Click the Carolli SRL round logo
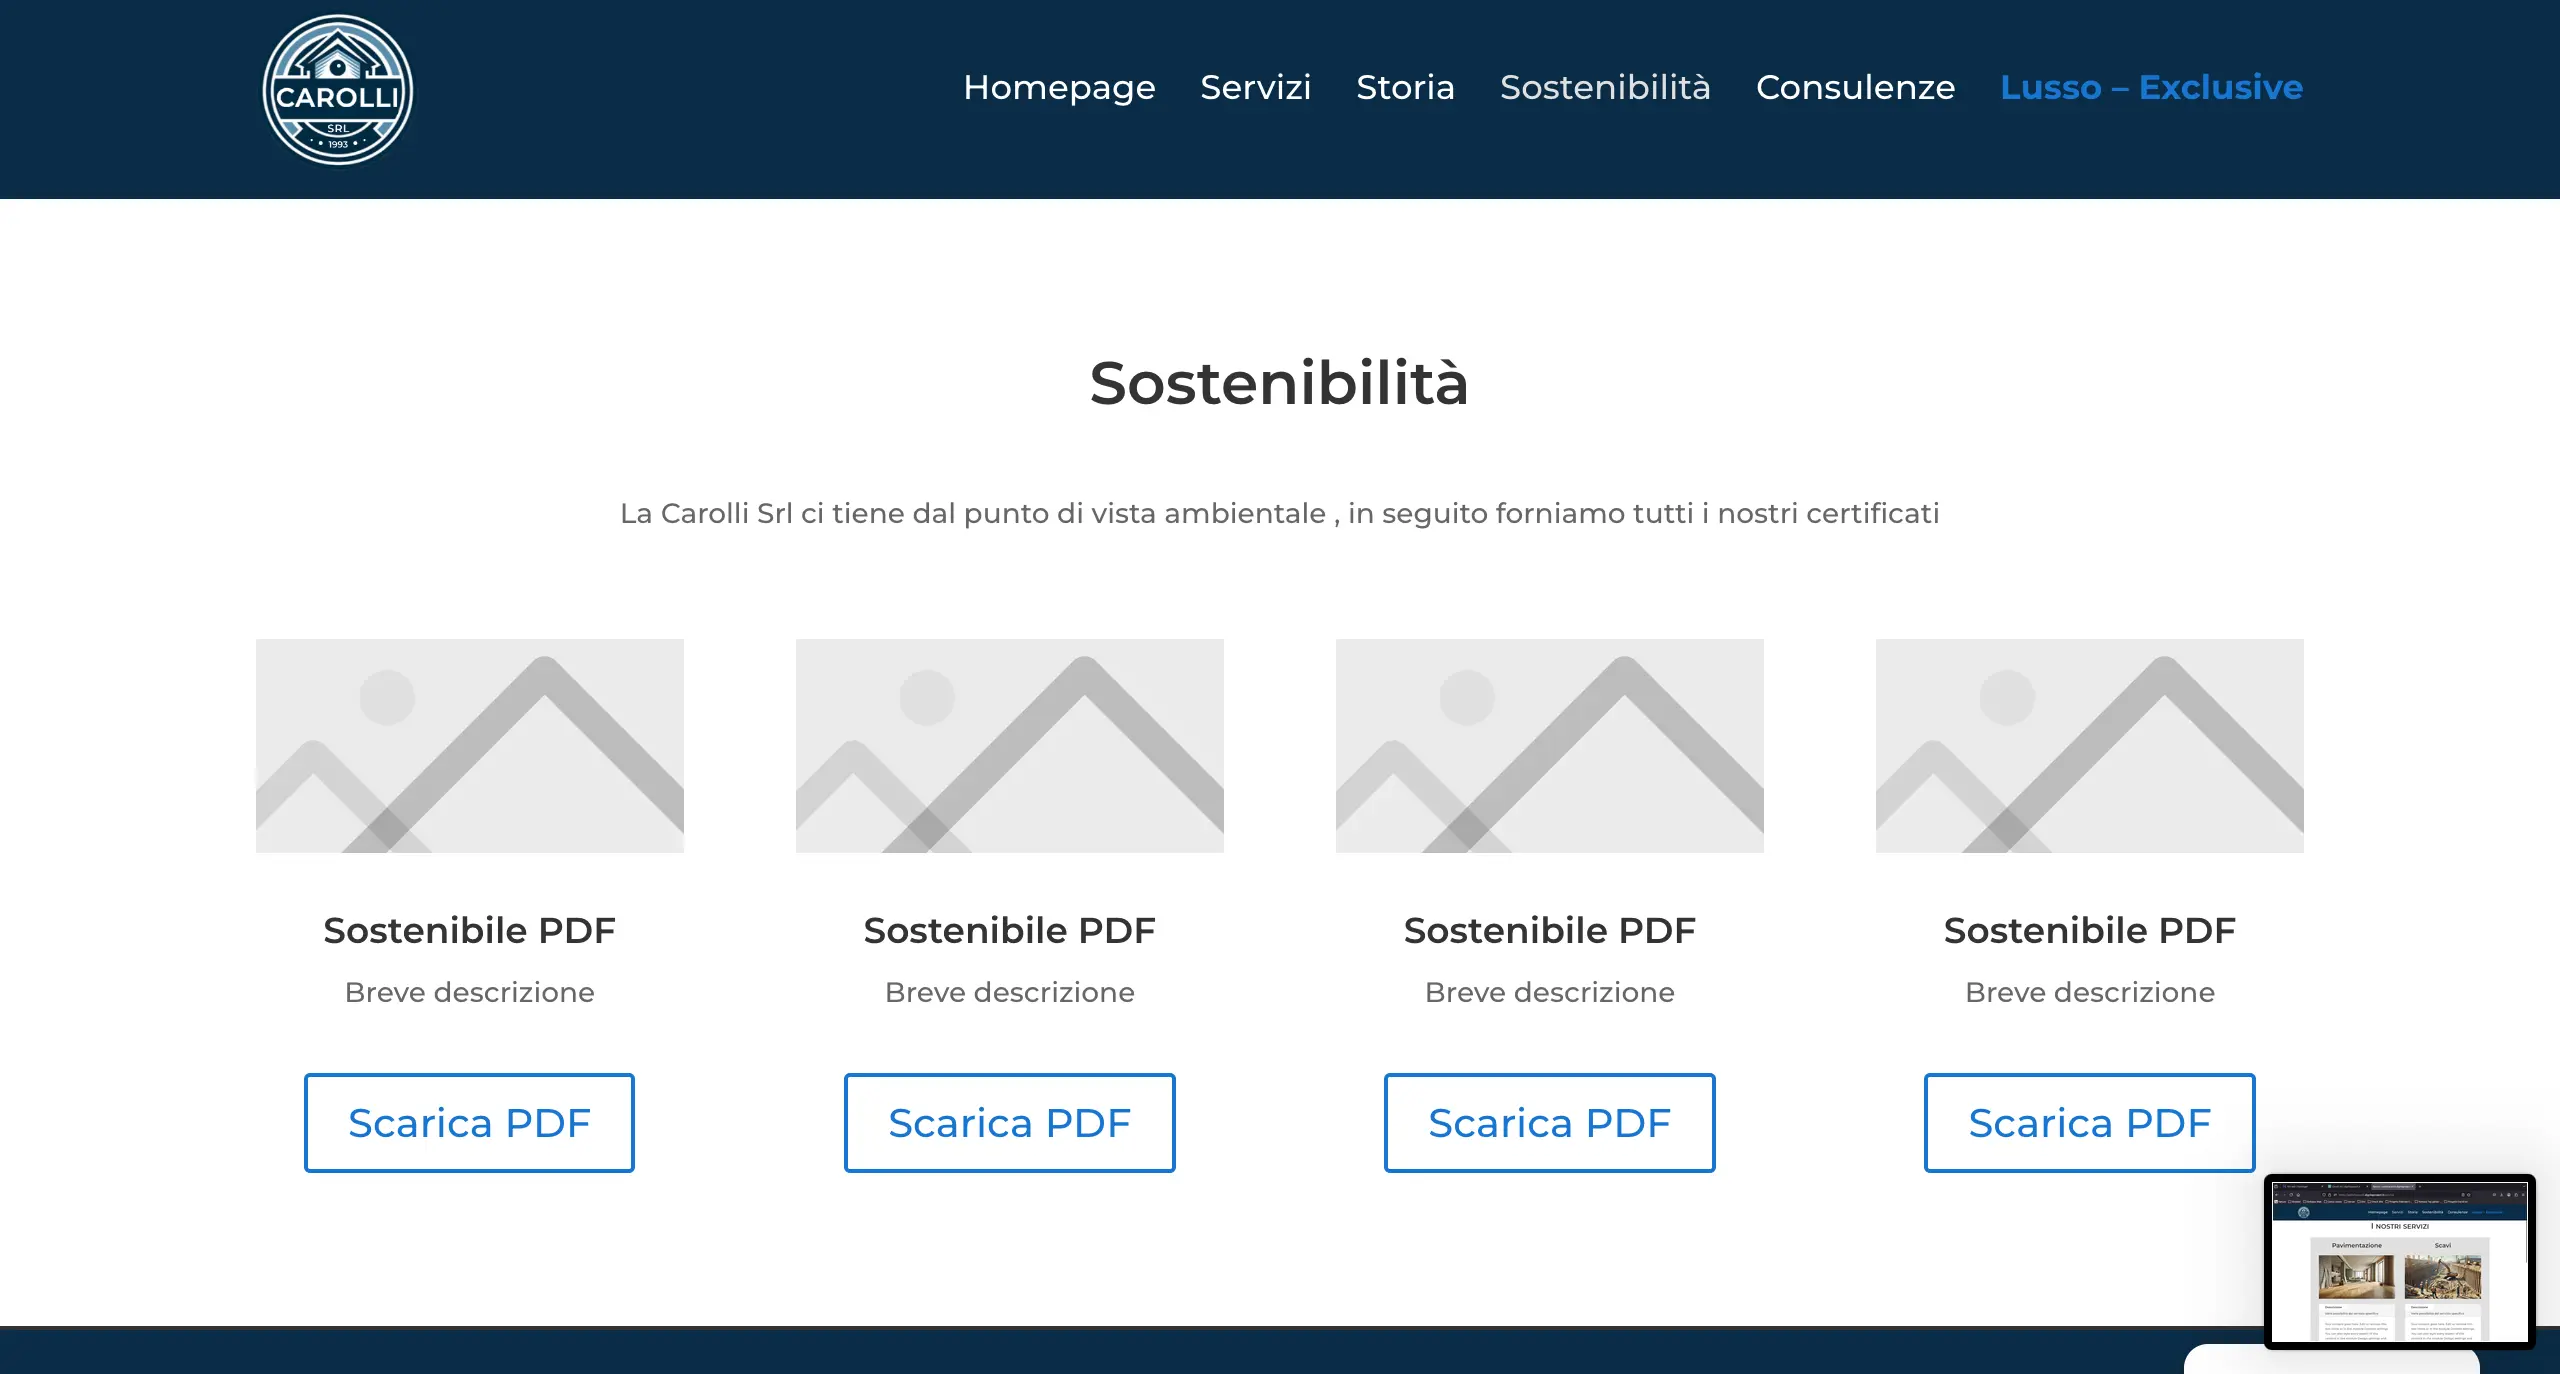The image size is (2560, 1374). 338,90
